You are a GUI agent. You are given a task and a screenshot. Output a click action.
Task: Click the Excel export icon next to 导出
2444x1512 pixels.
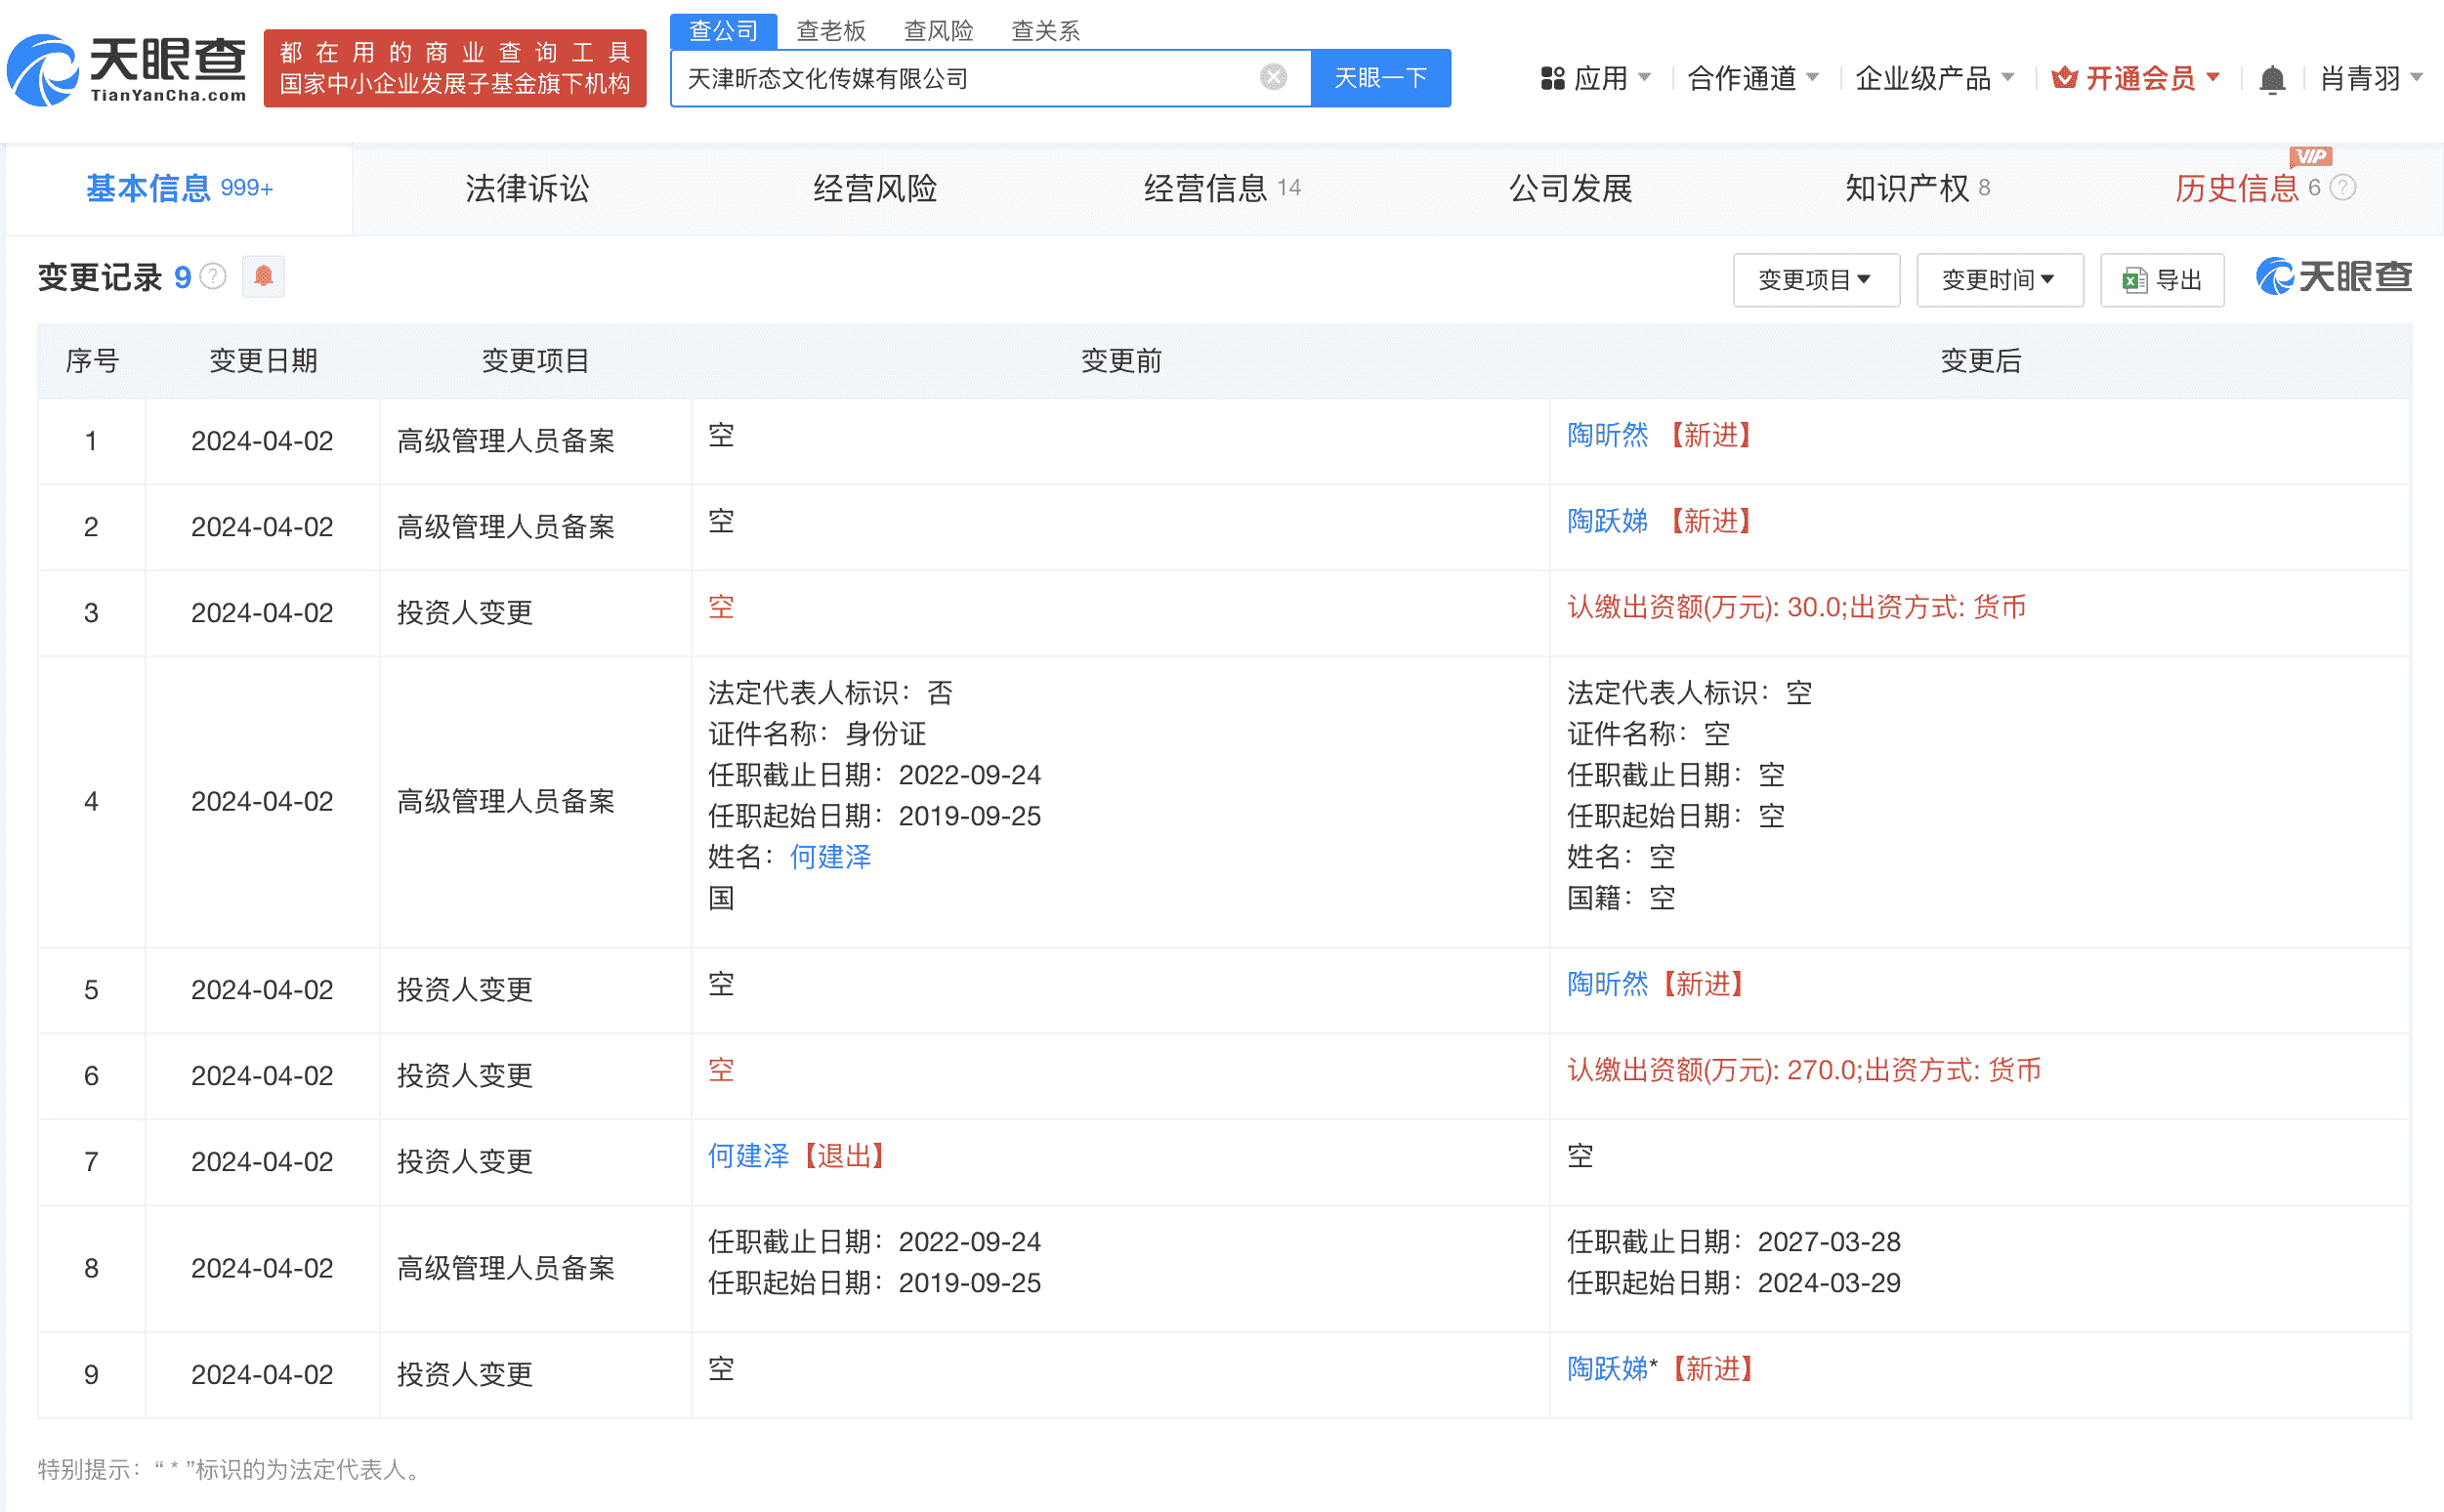pos(2134,280)
